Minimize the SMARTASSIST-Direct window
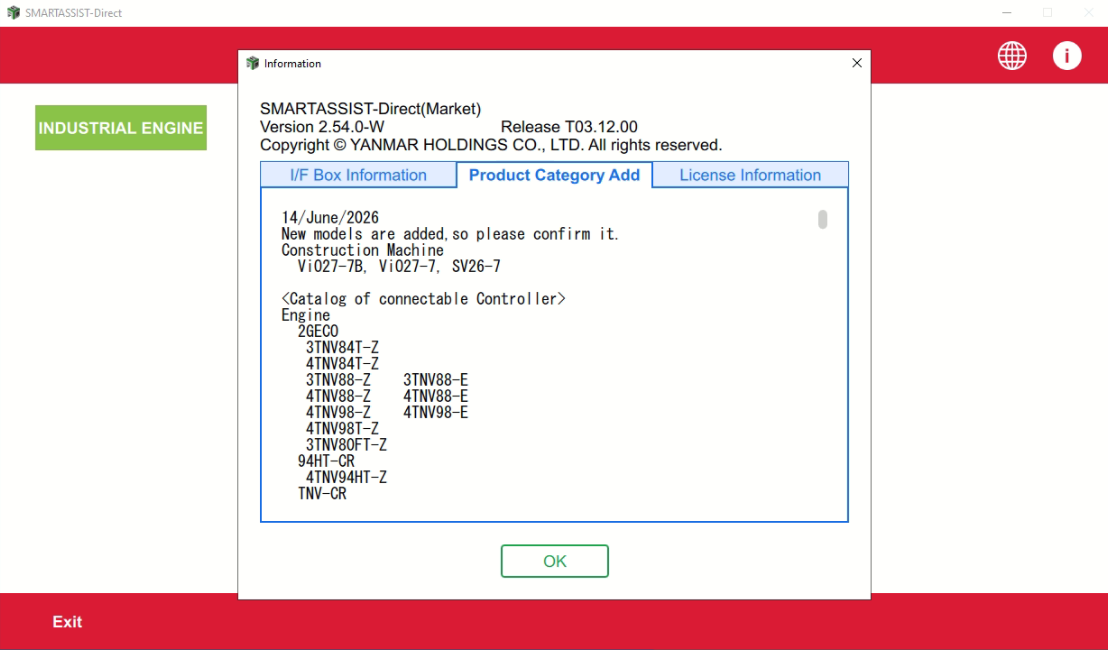The image size is (1108, 650). pyautogui.click(x=1007, y=13)
